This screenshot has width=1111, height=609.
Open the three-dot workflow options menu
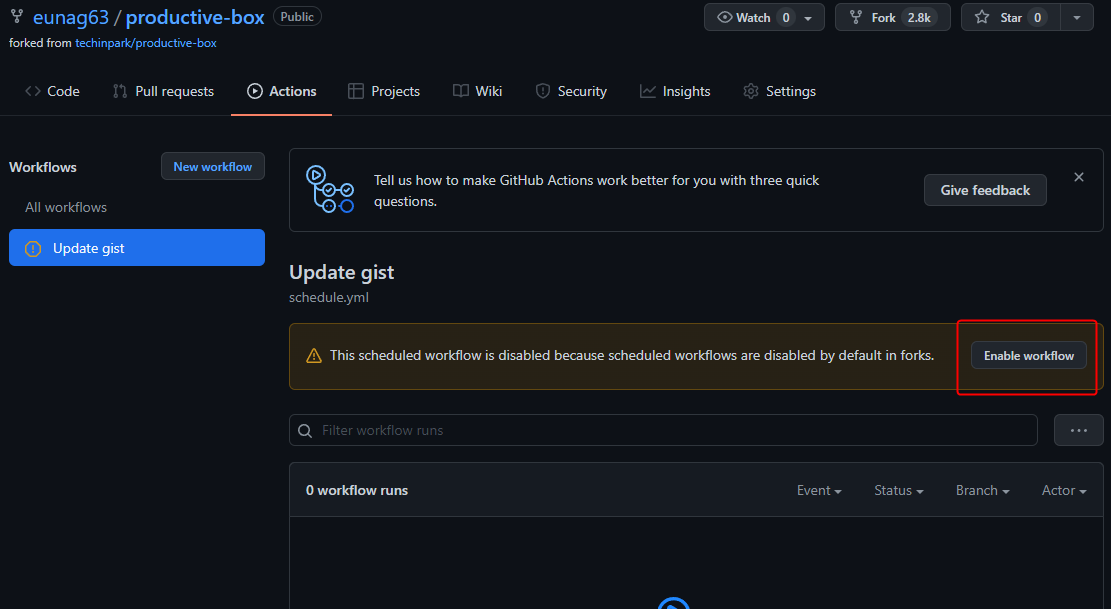coord(1078,431)
